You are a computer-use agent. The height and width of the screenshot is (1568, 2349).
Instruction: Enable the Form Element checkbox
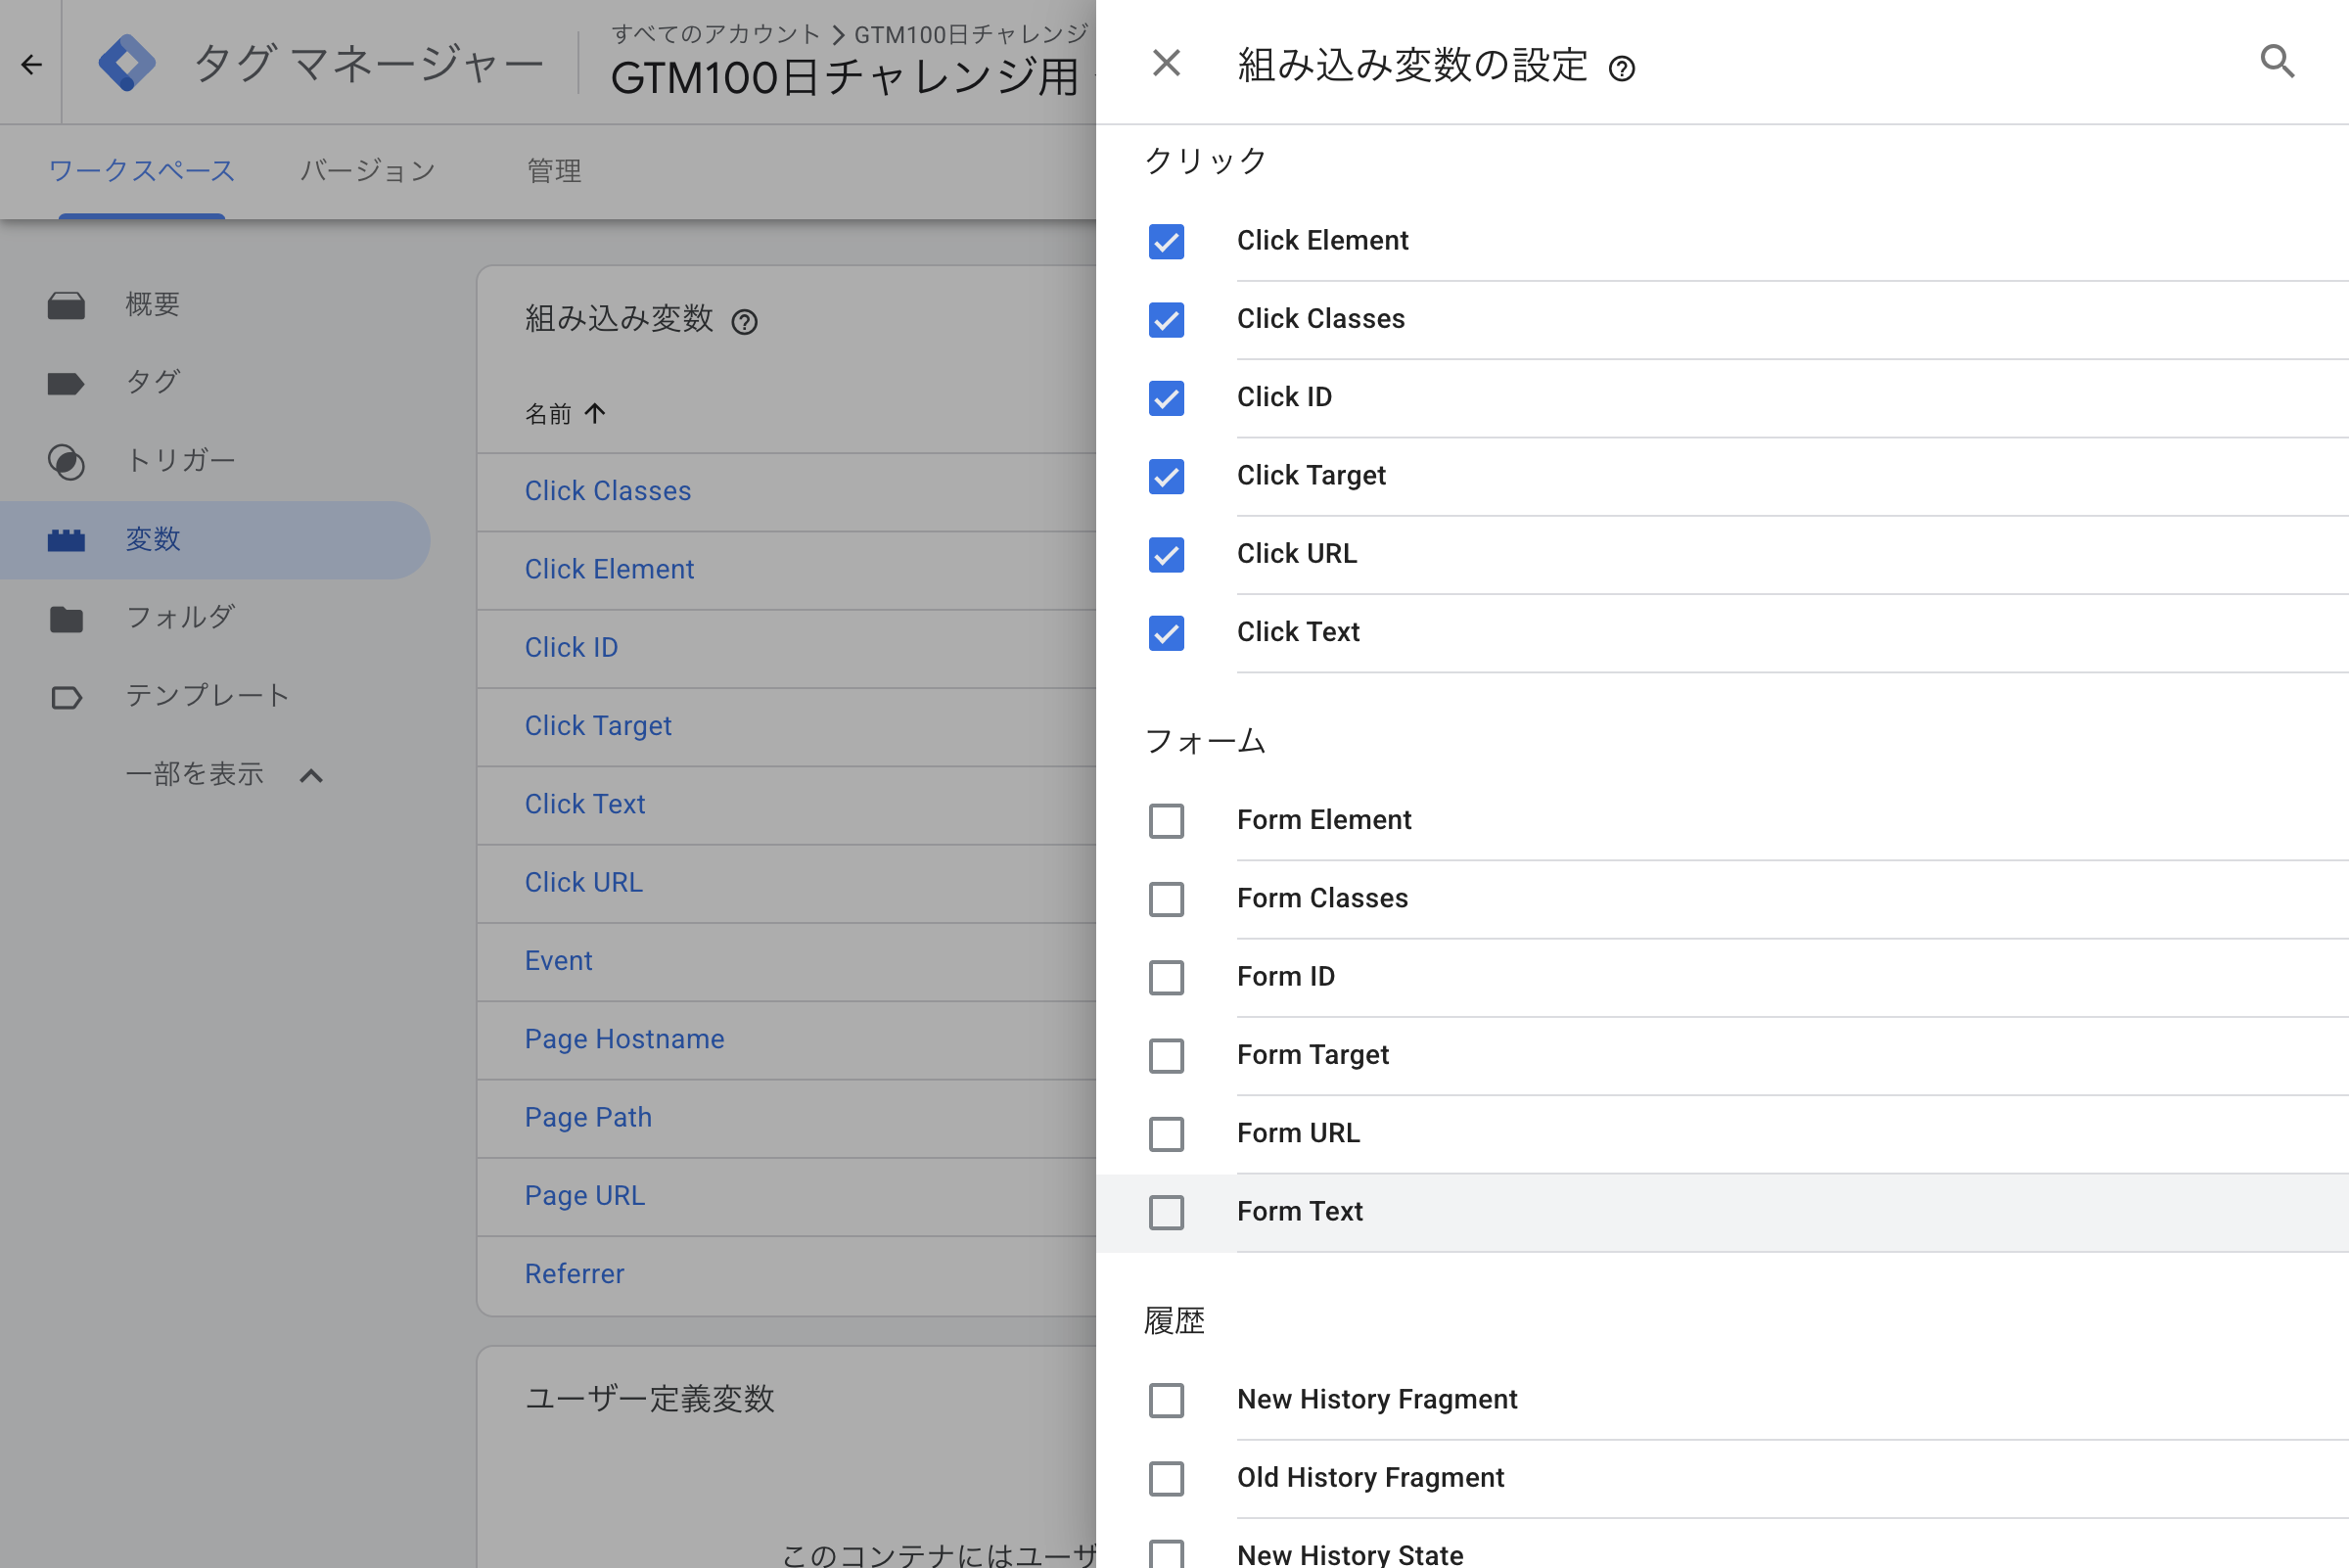coord(1166,821)
